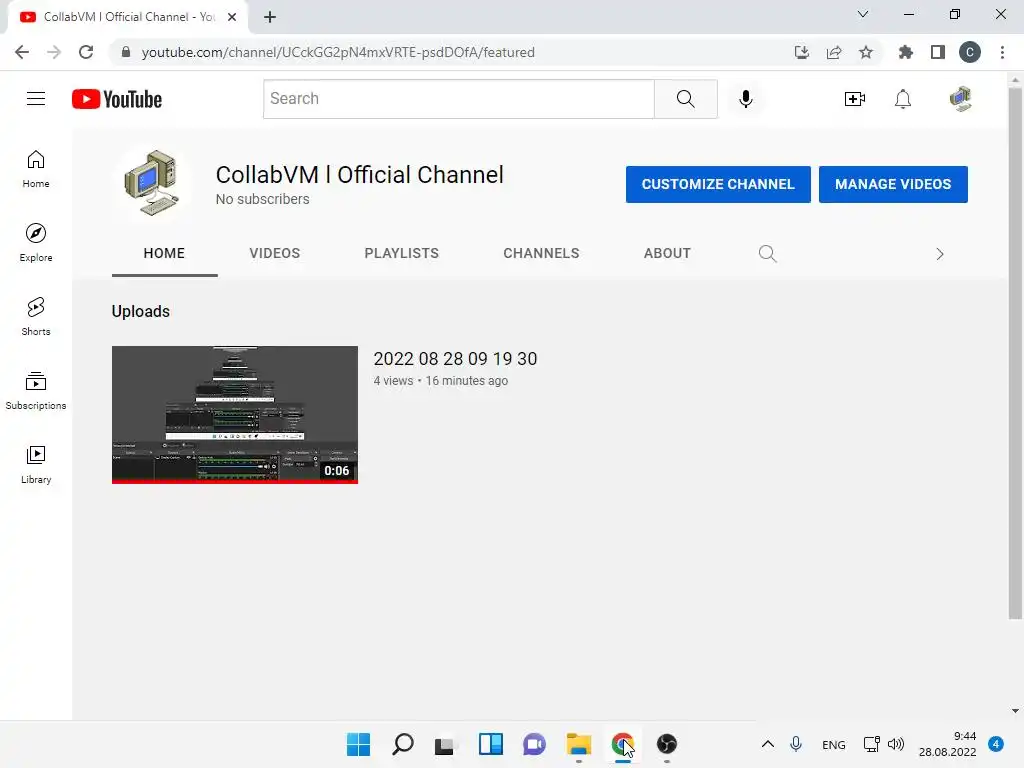Bookmark this page with the star icon
Screen dimensions: 1024x768
tap(865, 52)
